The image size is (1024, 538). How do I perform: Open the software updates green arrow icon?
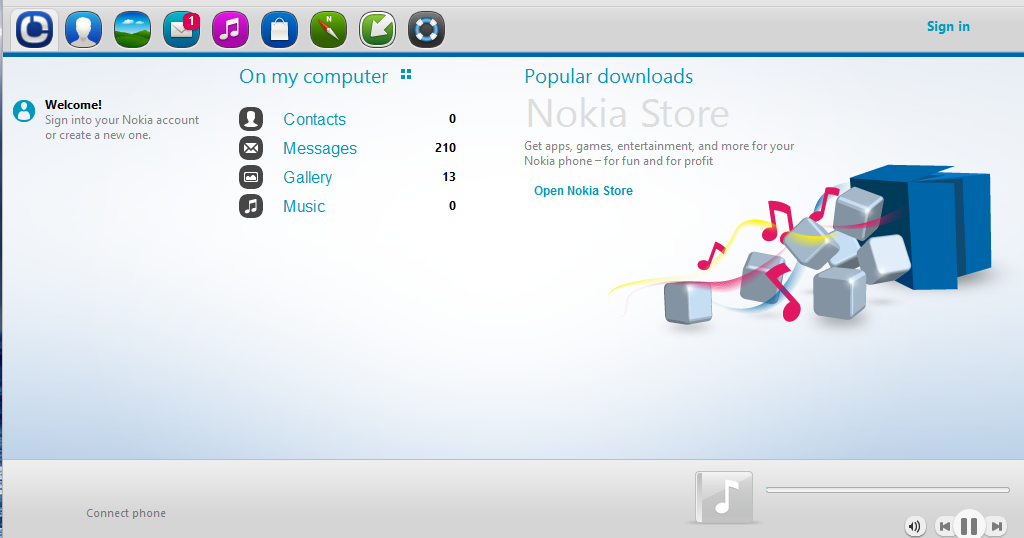coord(377,29)
